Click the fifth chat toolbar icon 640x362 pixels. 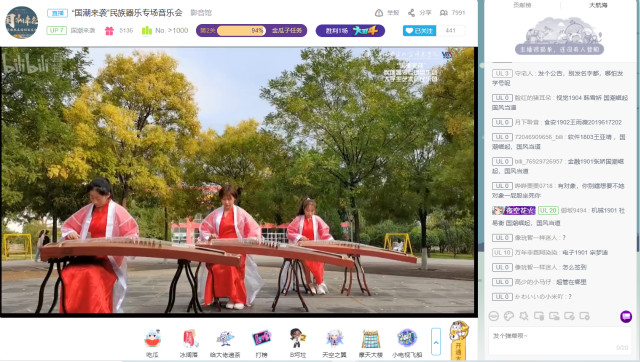click(554, 316)
